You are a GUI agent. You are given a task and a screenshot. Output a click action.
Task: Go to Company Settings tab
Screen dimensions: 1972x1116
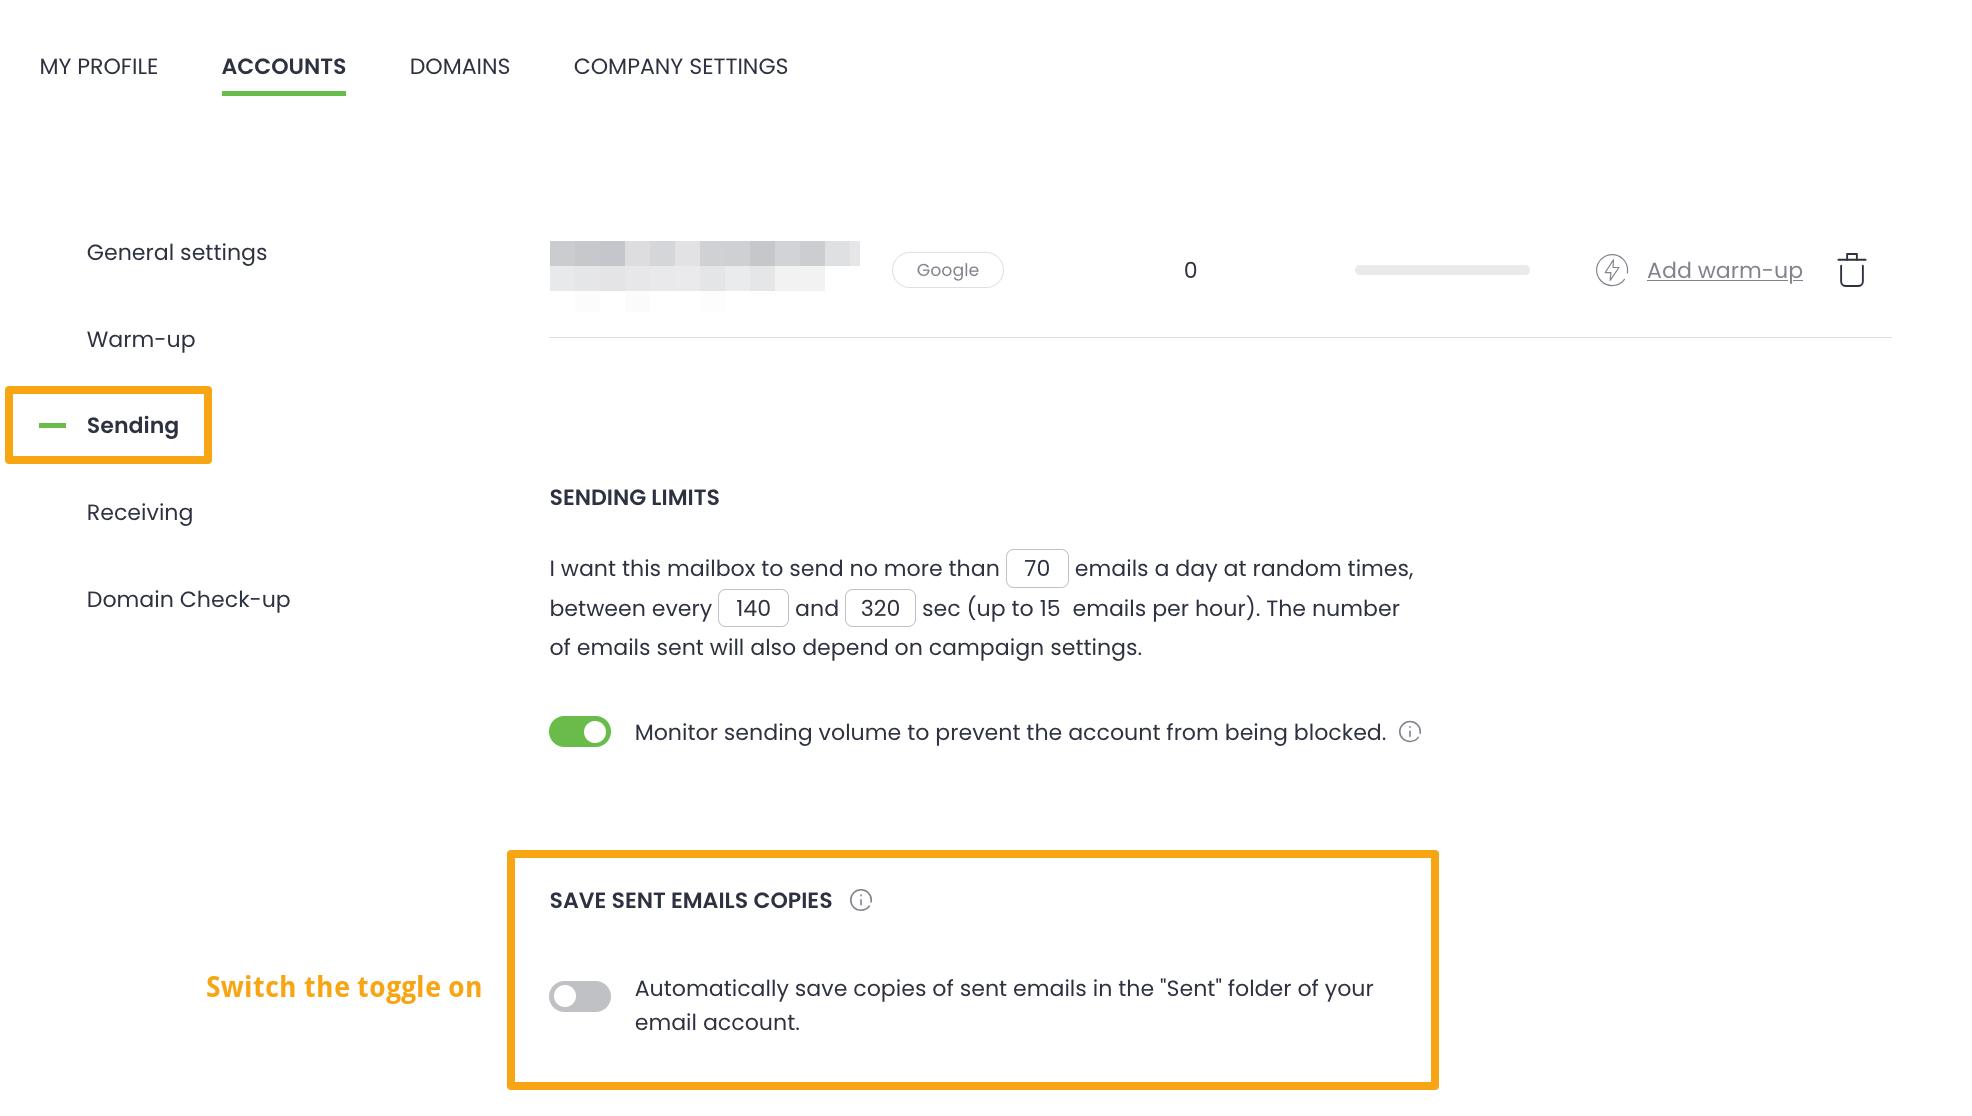point(681,67)
